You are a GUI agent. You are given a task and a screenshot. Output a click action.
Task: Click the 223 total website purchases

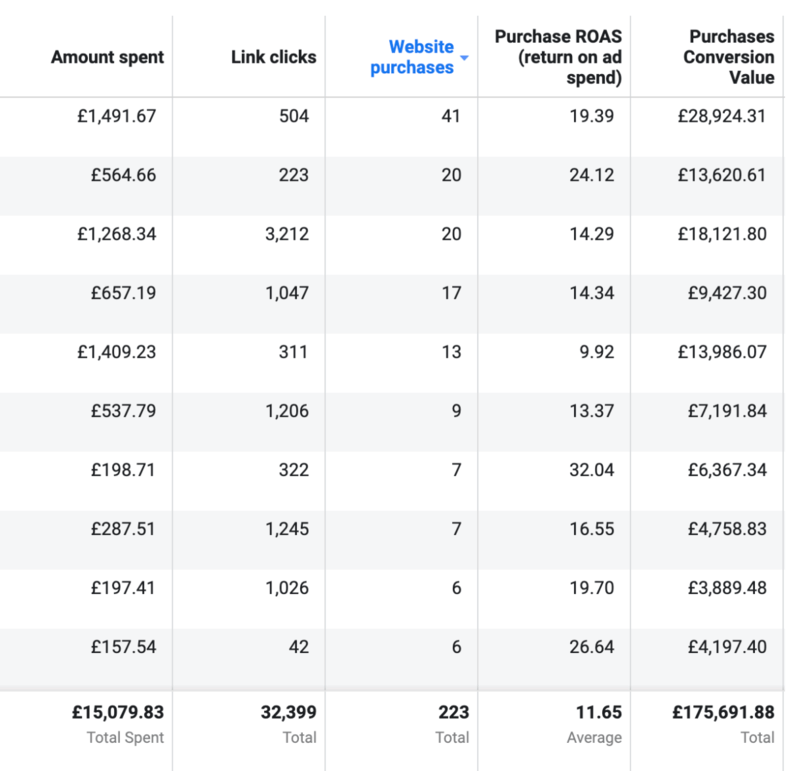coord(453,713)
